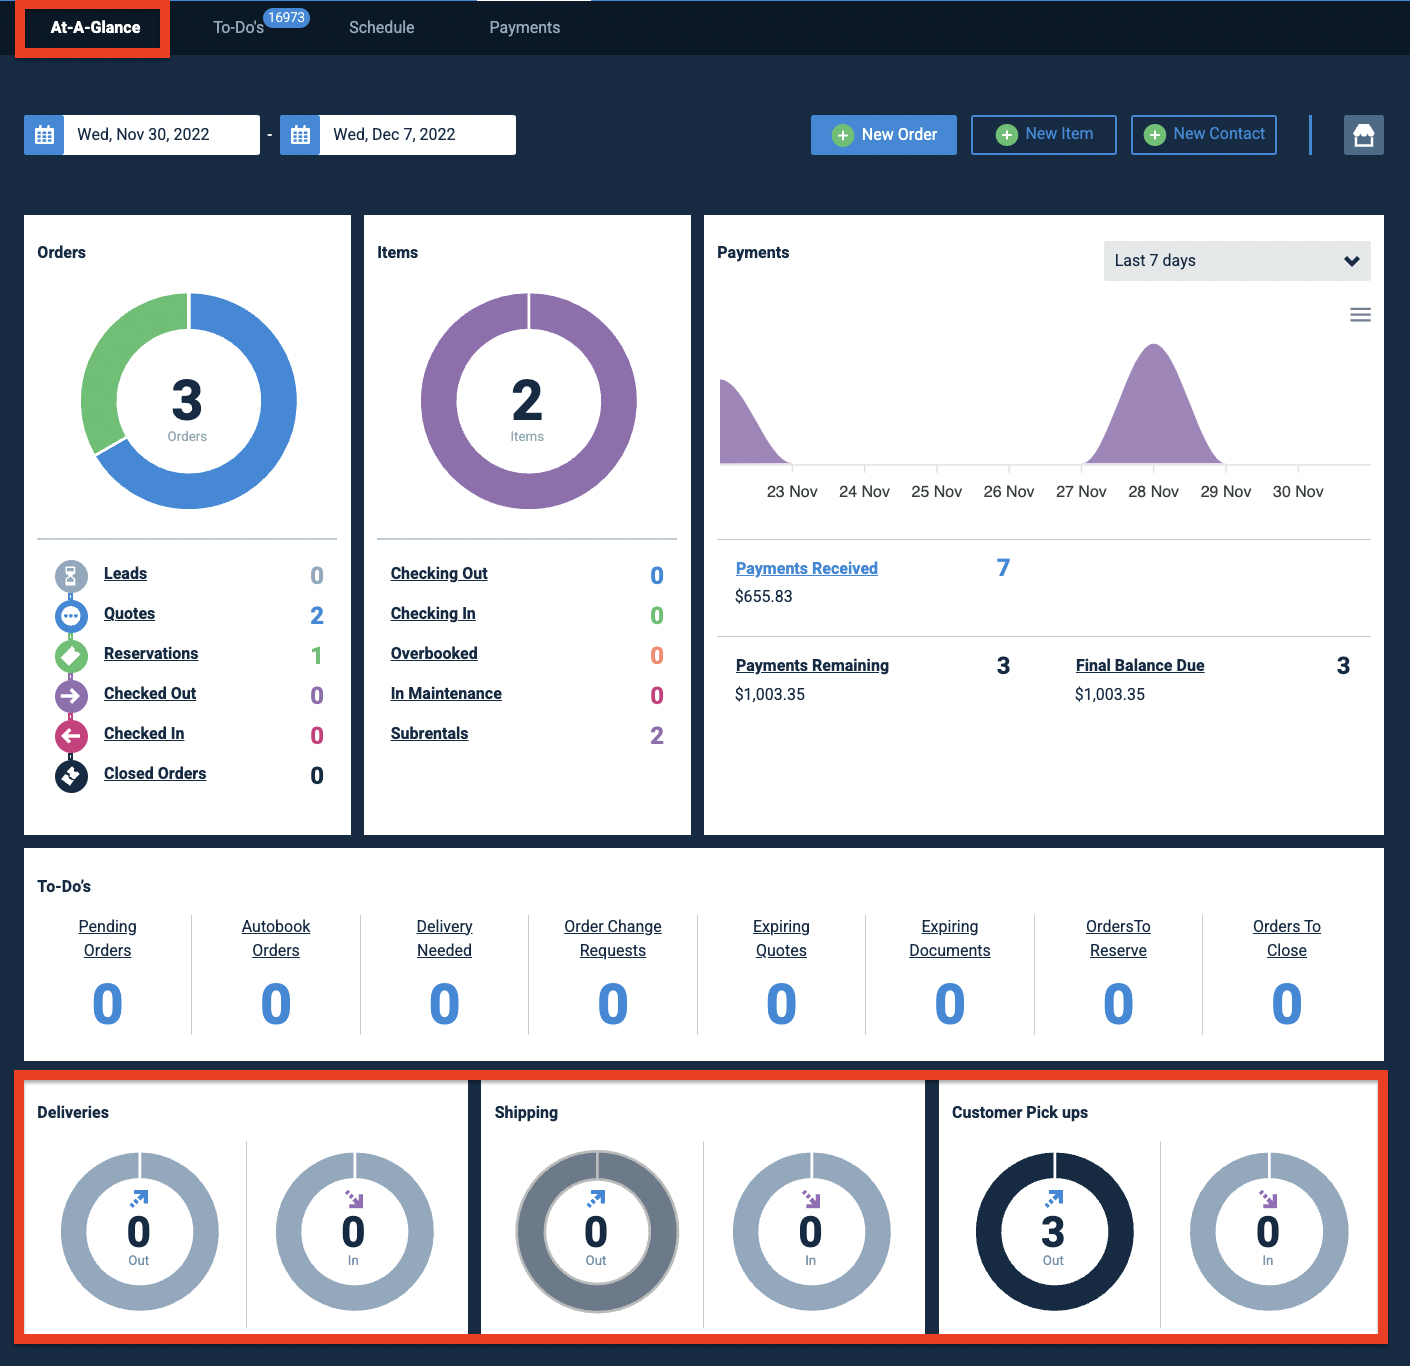Viewport: 1410px width, 1366px height.
Task: Click the Closed Orders icon
Action: pyautogui.click(x=71, y=776)
